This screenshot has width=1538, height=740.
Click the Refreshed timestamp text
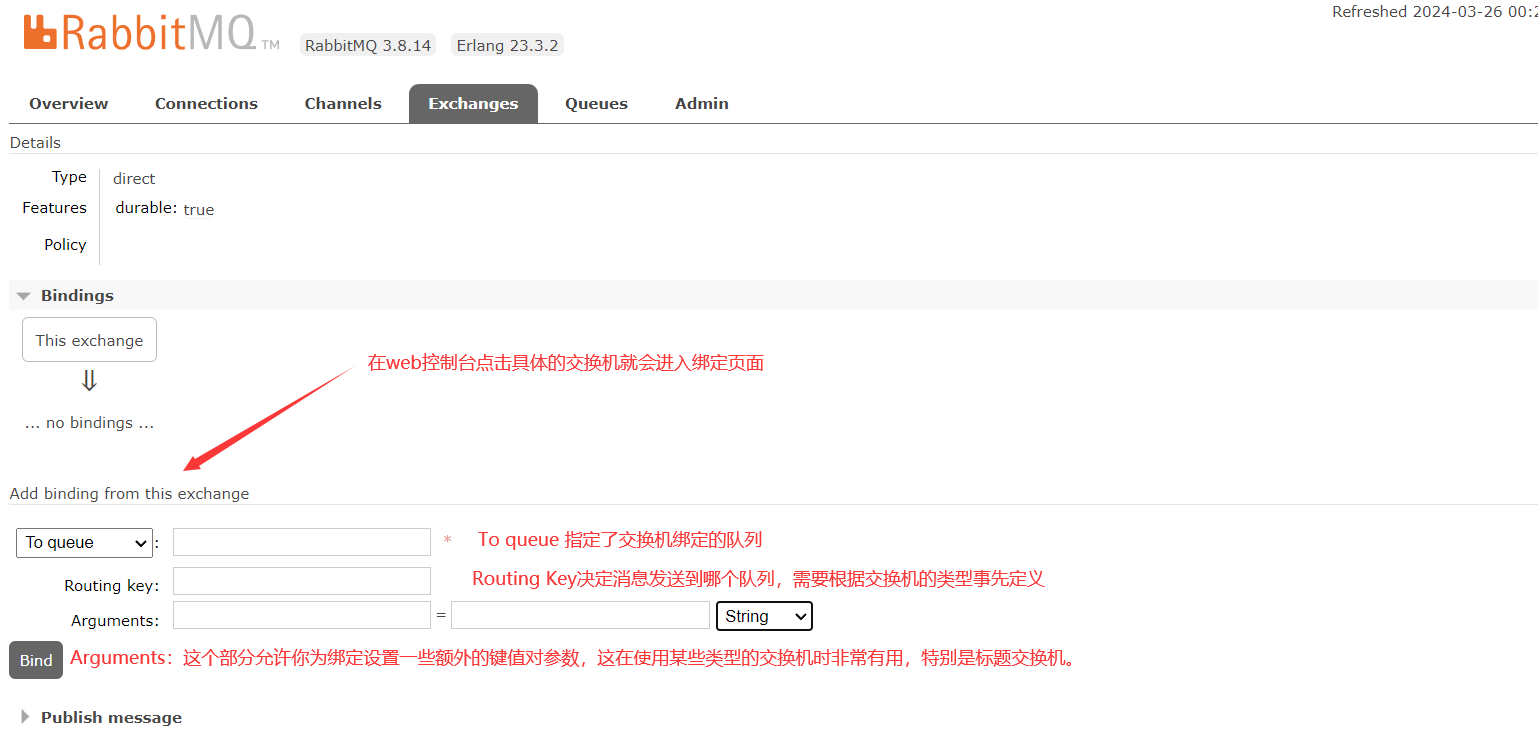pos(1434,12)
